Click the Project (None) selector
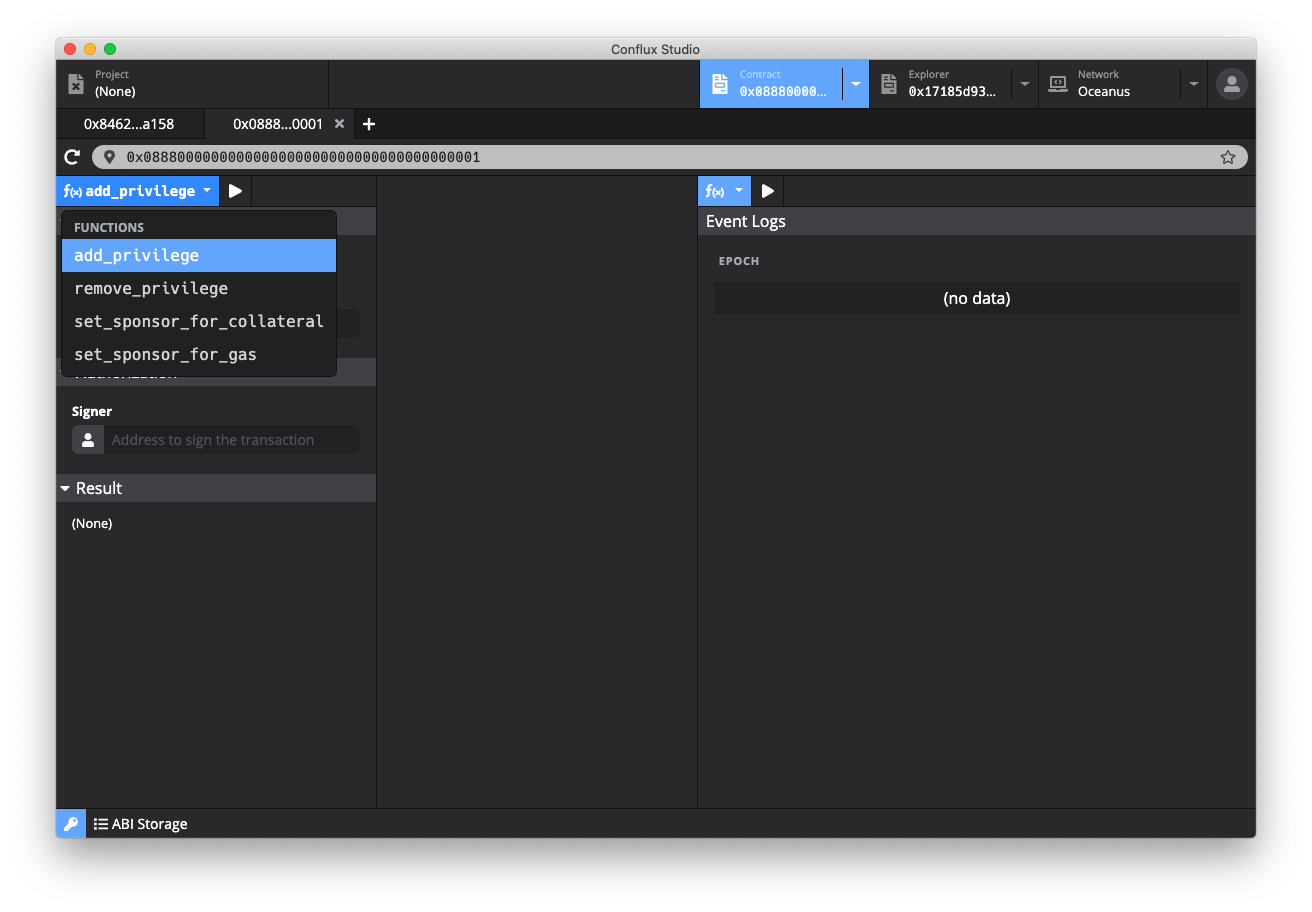1312x912 pixels. 192,84
